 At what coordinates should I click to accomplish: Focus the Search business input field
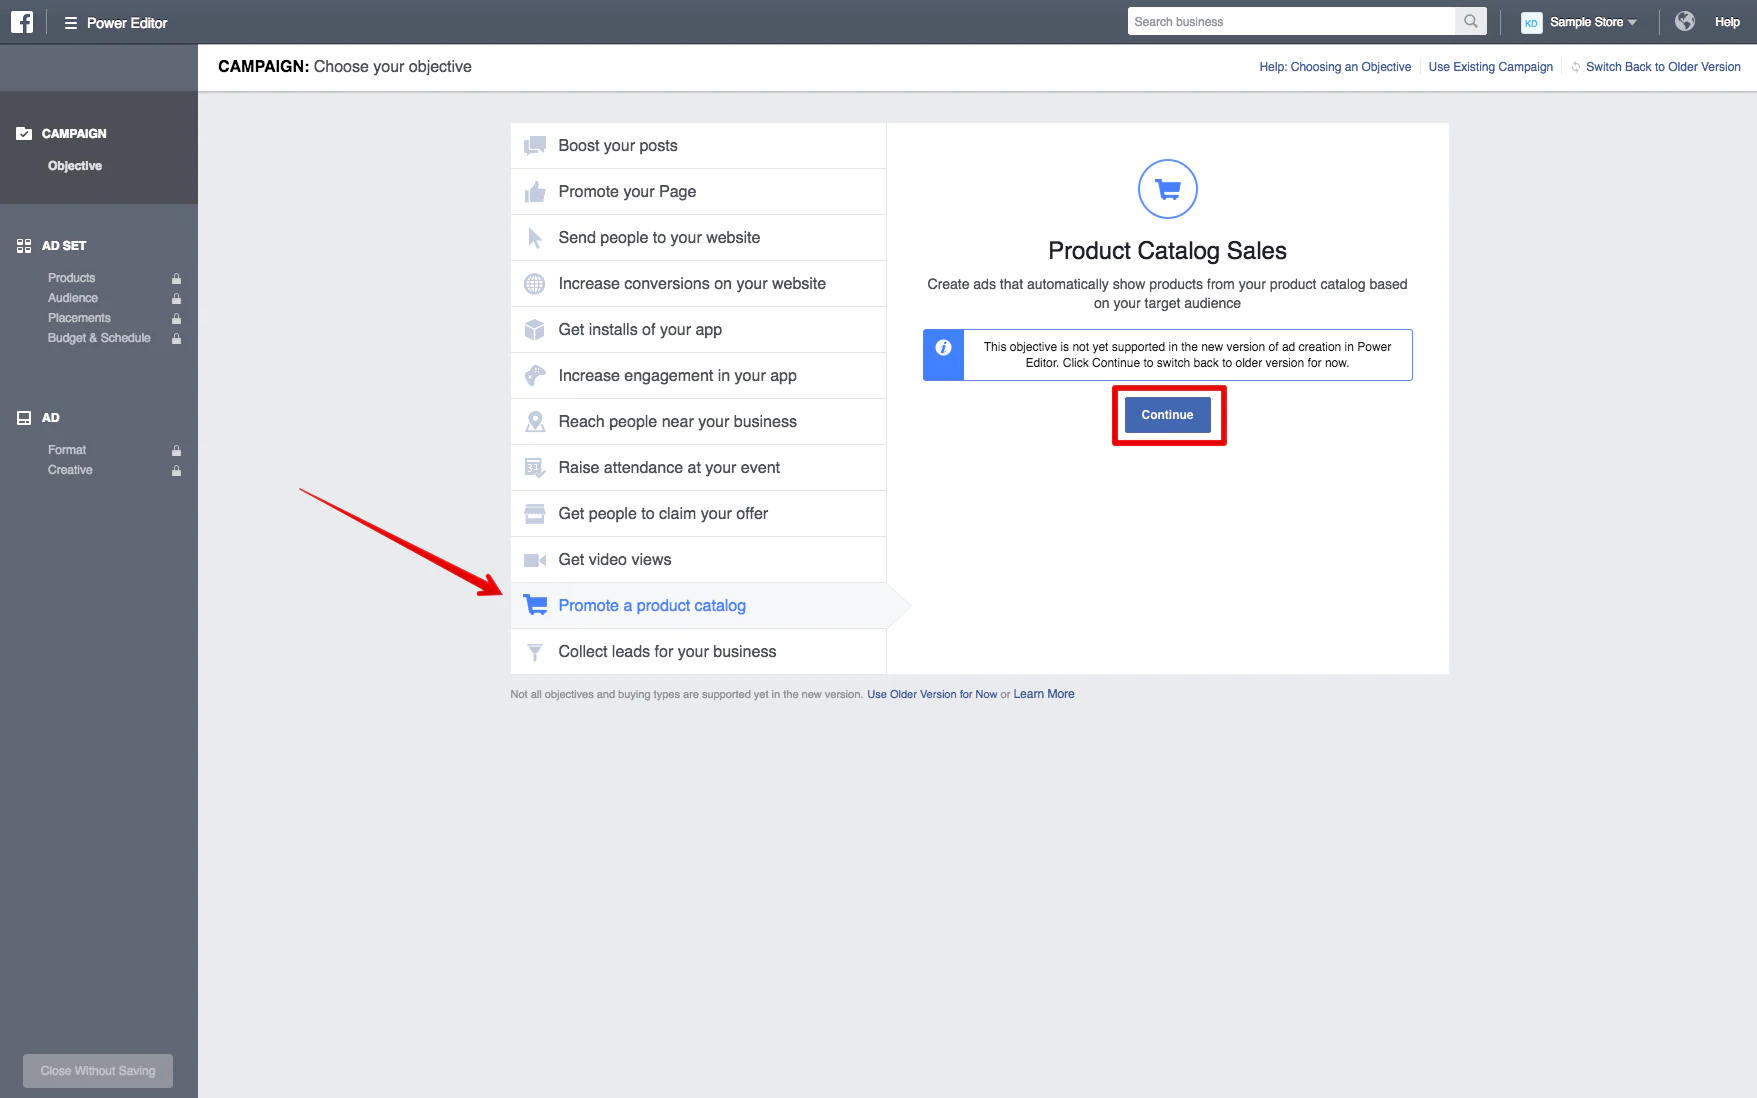pos(1291,21)
